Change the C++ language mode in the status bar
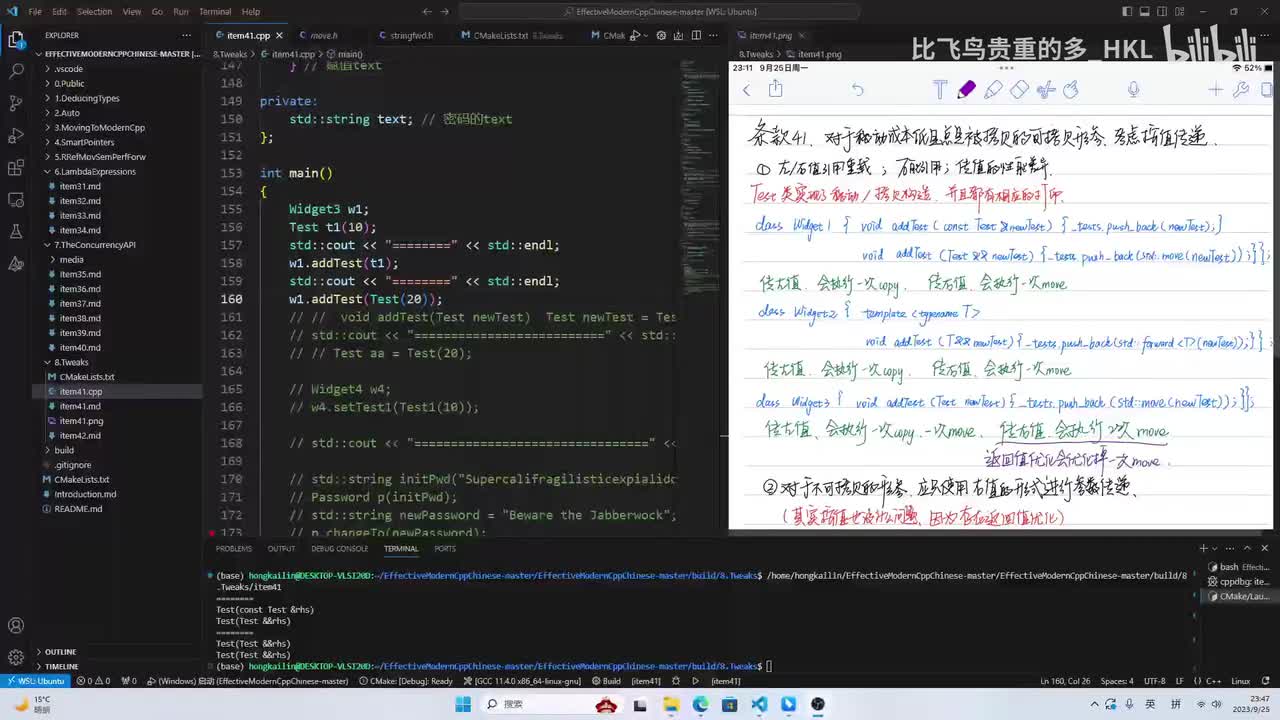 (x=1215, y=681)
